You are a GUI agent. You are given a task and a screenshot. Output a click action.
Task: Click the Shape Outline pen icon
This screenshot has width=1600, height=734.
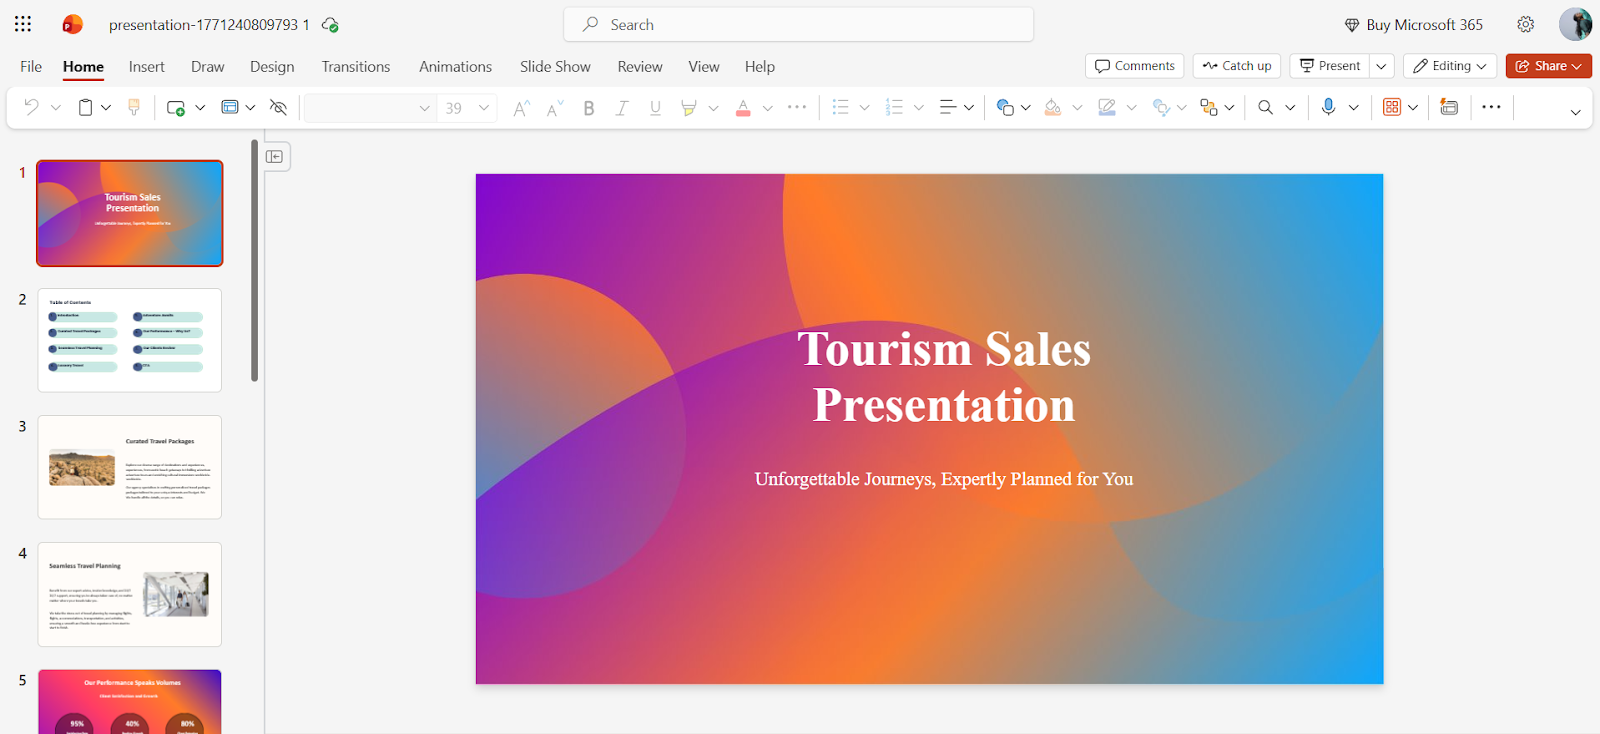click(x=1107, y=107)
